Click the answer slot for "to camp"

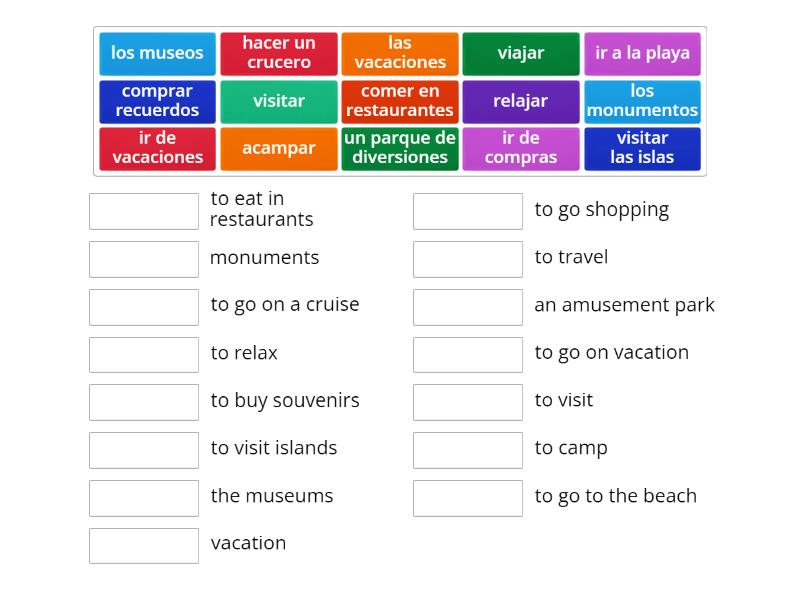(467, 449)
